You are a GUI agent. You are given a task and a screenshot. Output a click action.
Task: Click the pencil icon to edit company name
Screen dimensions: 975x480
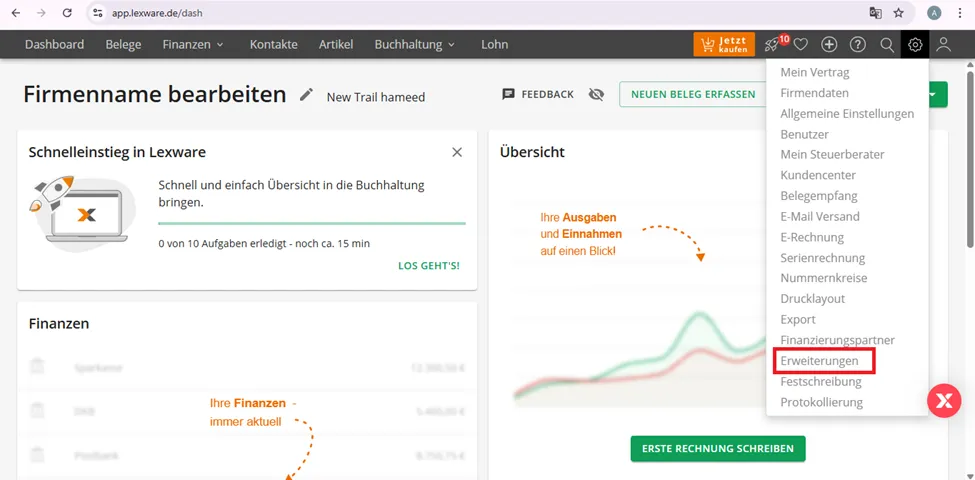coord(306,95)
